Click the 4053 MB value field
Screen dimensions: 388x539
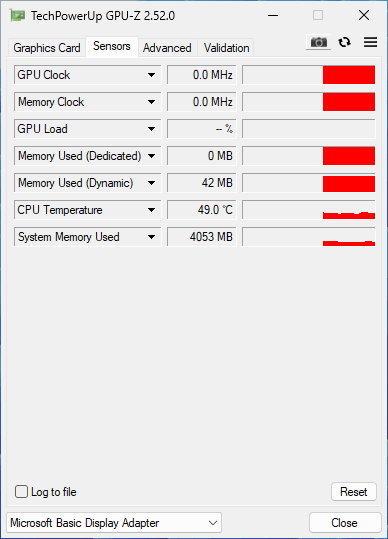(202, 237)
